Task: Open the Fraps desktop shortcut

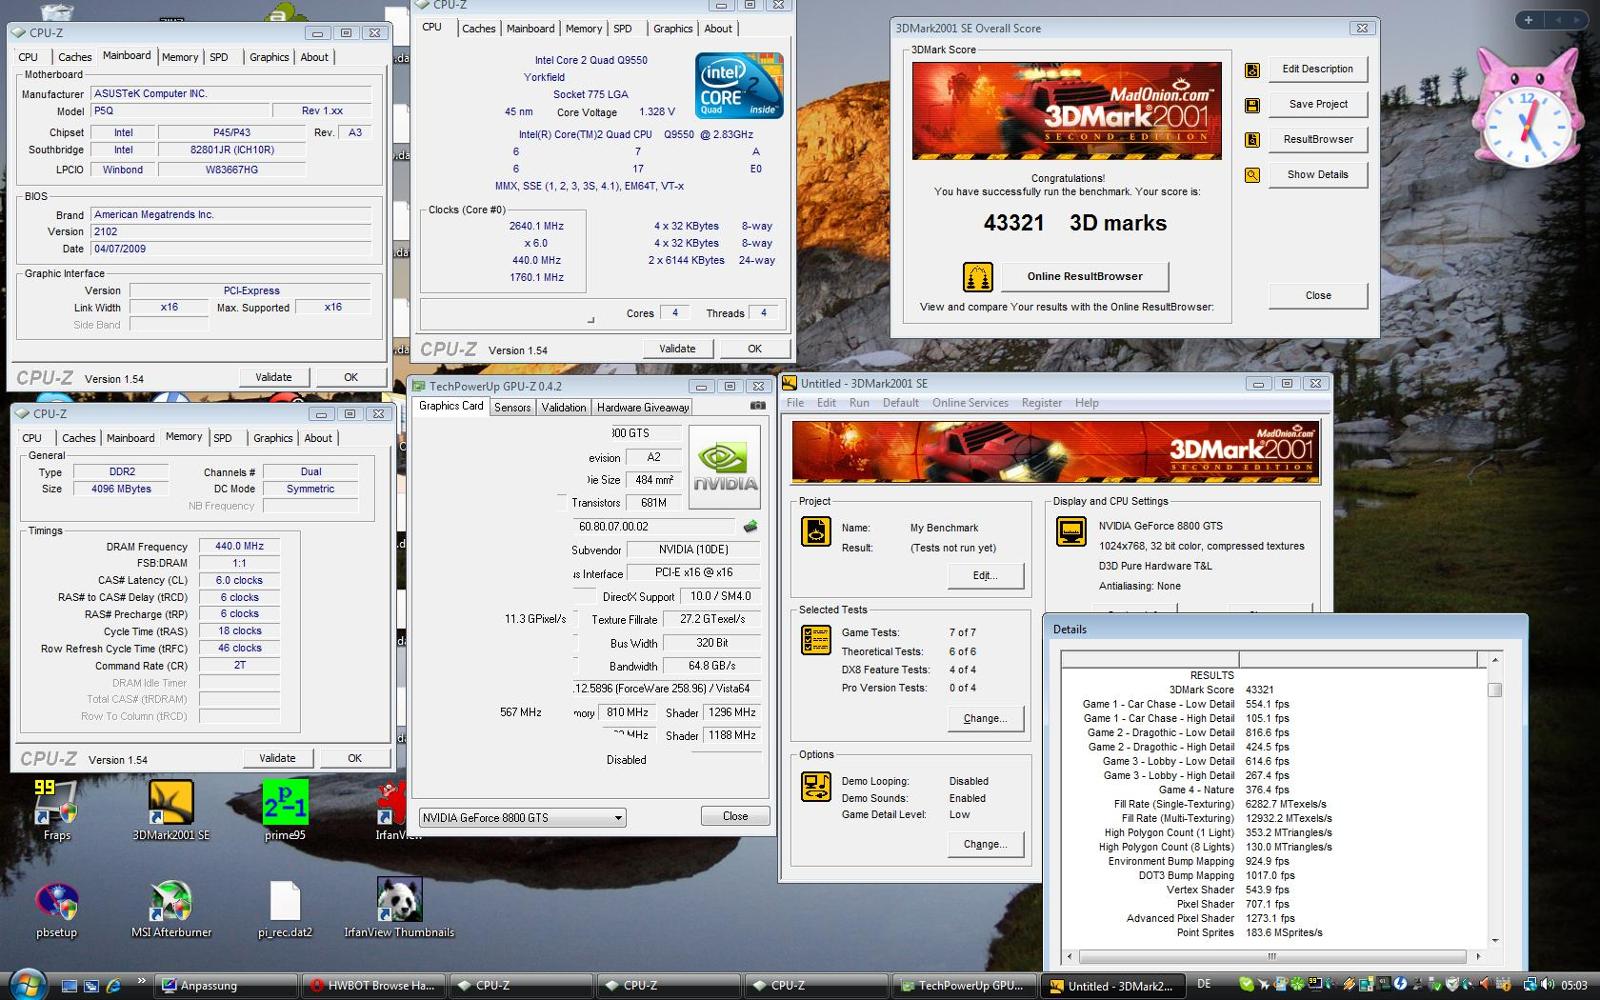Action: 57,810
